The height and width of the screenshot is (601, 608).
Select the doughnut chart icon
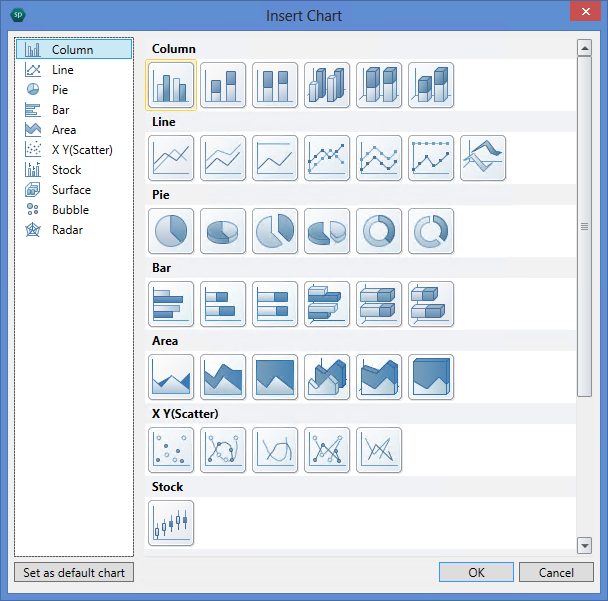tap(379, 231)
